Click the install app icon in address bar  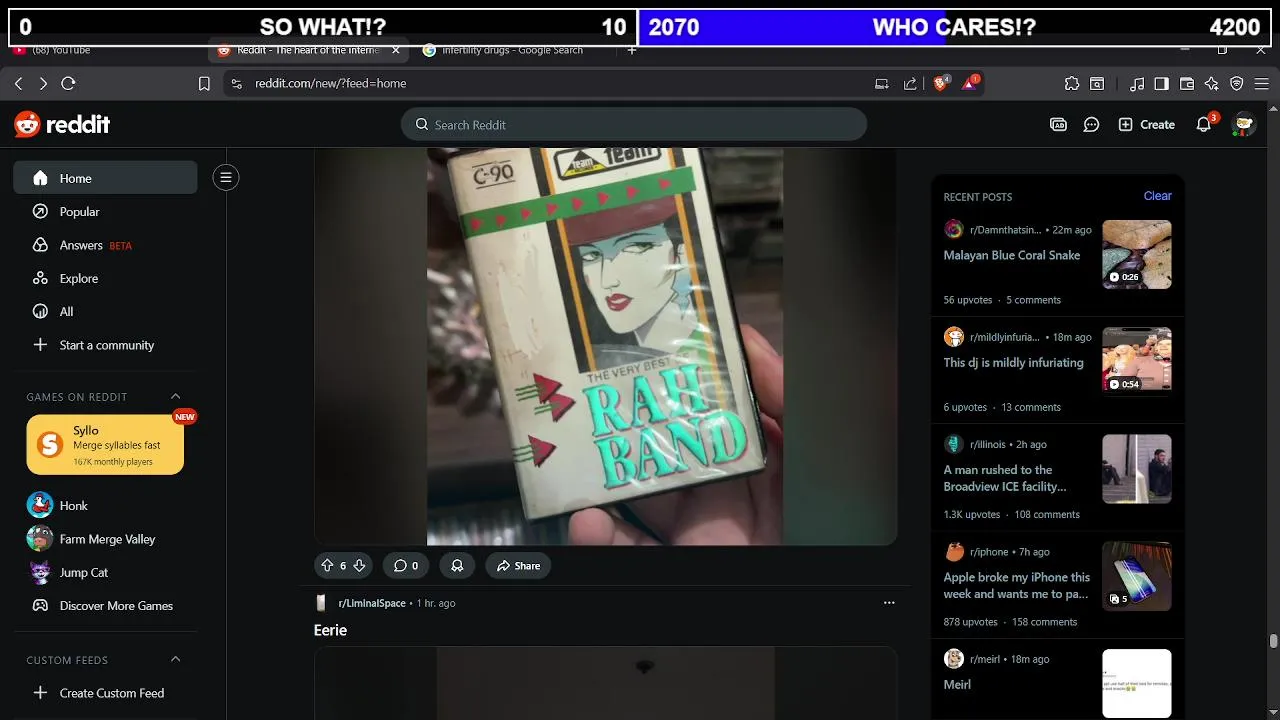(x=882, y=84)
